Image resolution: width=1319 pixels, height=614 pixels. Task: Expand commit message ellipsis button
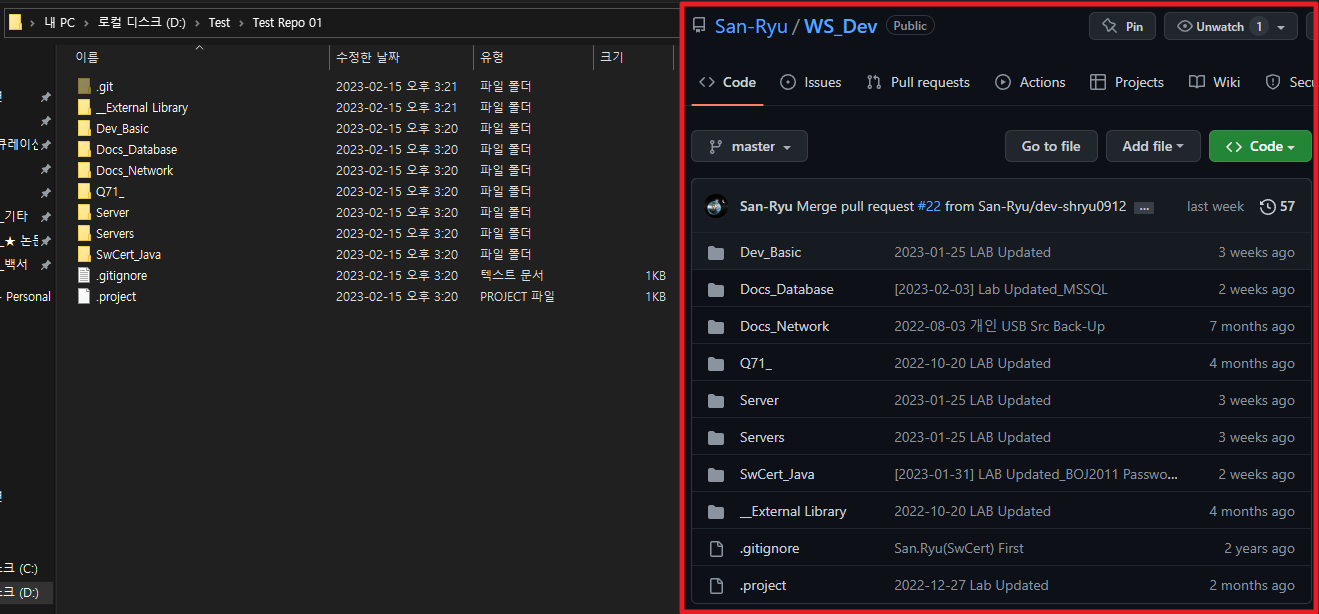click(x=1145, y=207)
